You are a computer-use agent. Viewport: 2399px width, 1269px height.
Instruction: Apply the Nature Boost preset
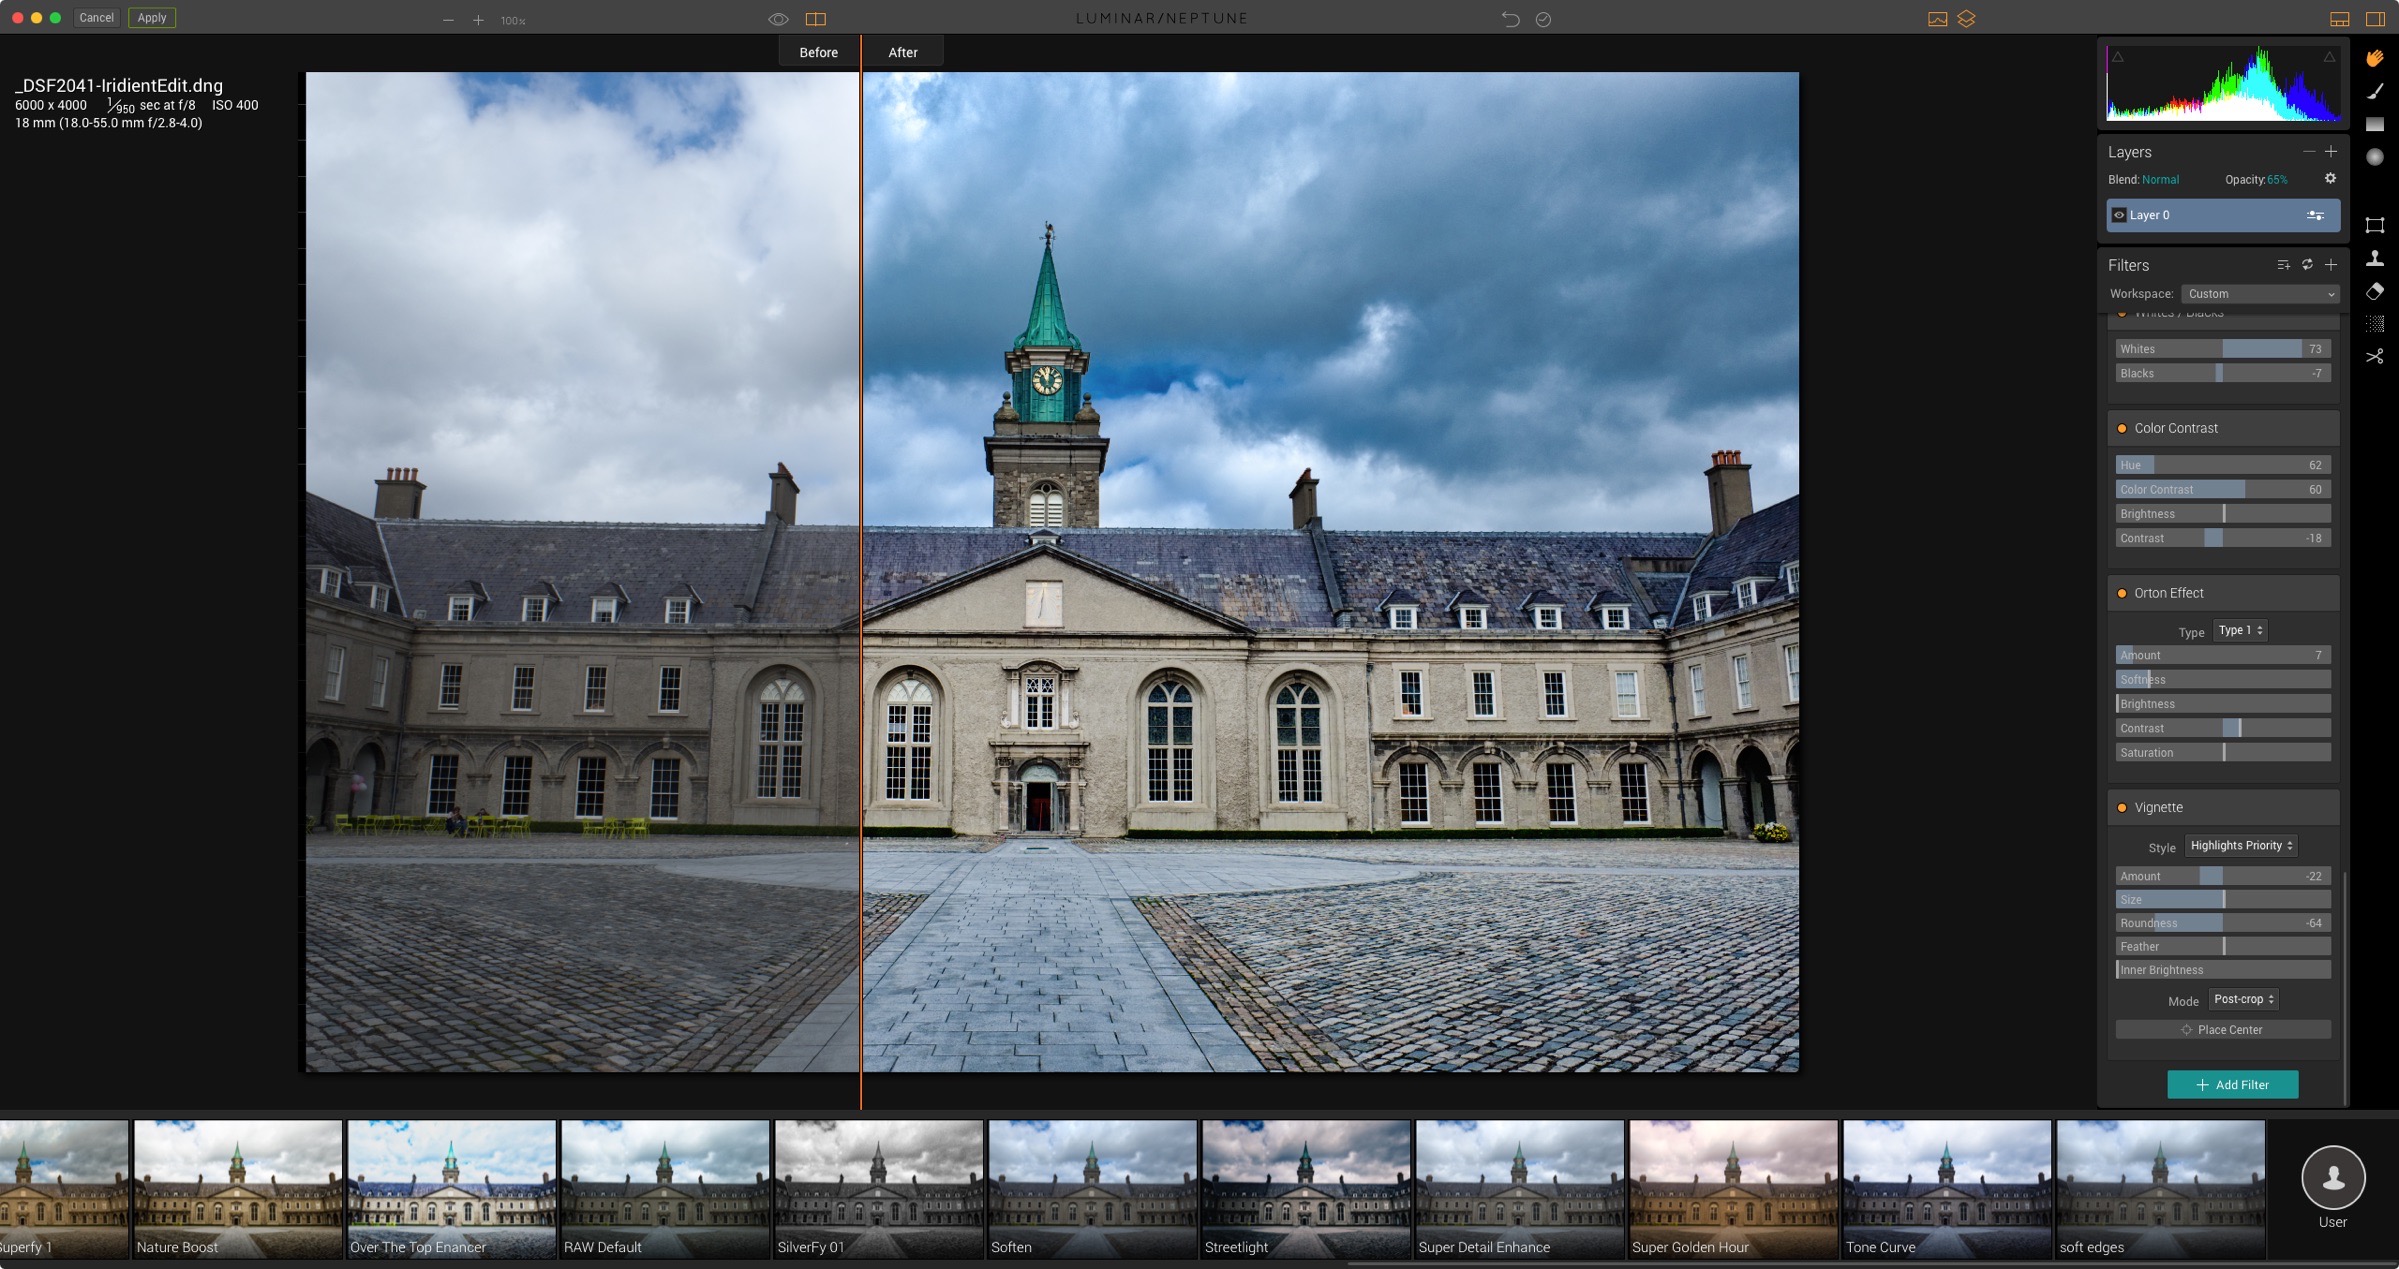coord(237,1189)
